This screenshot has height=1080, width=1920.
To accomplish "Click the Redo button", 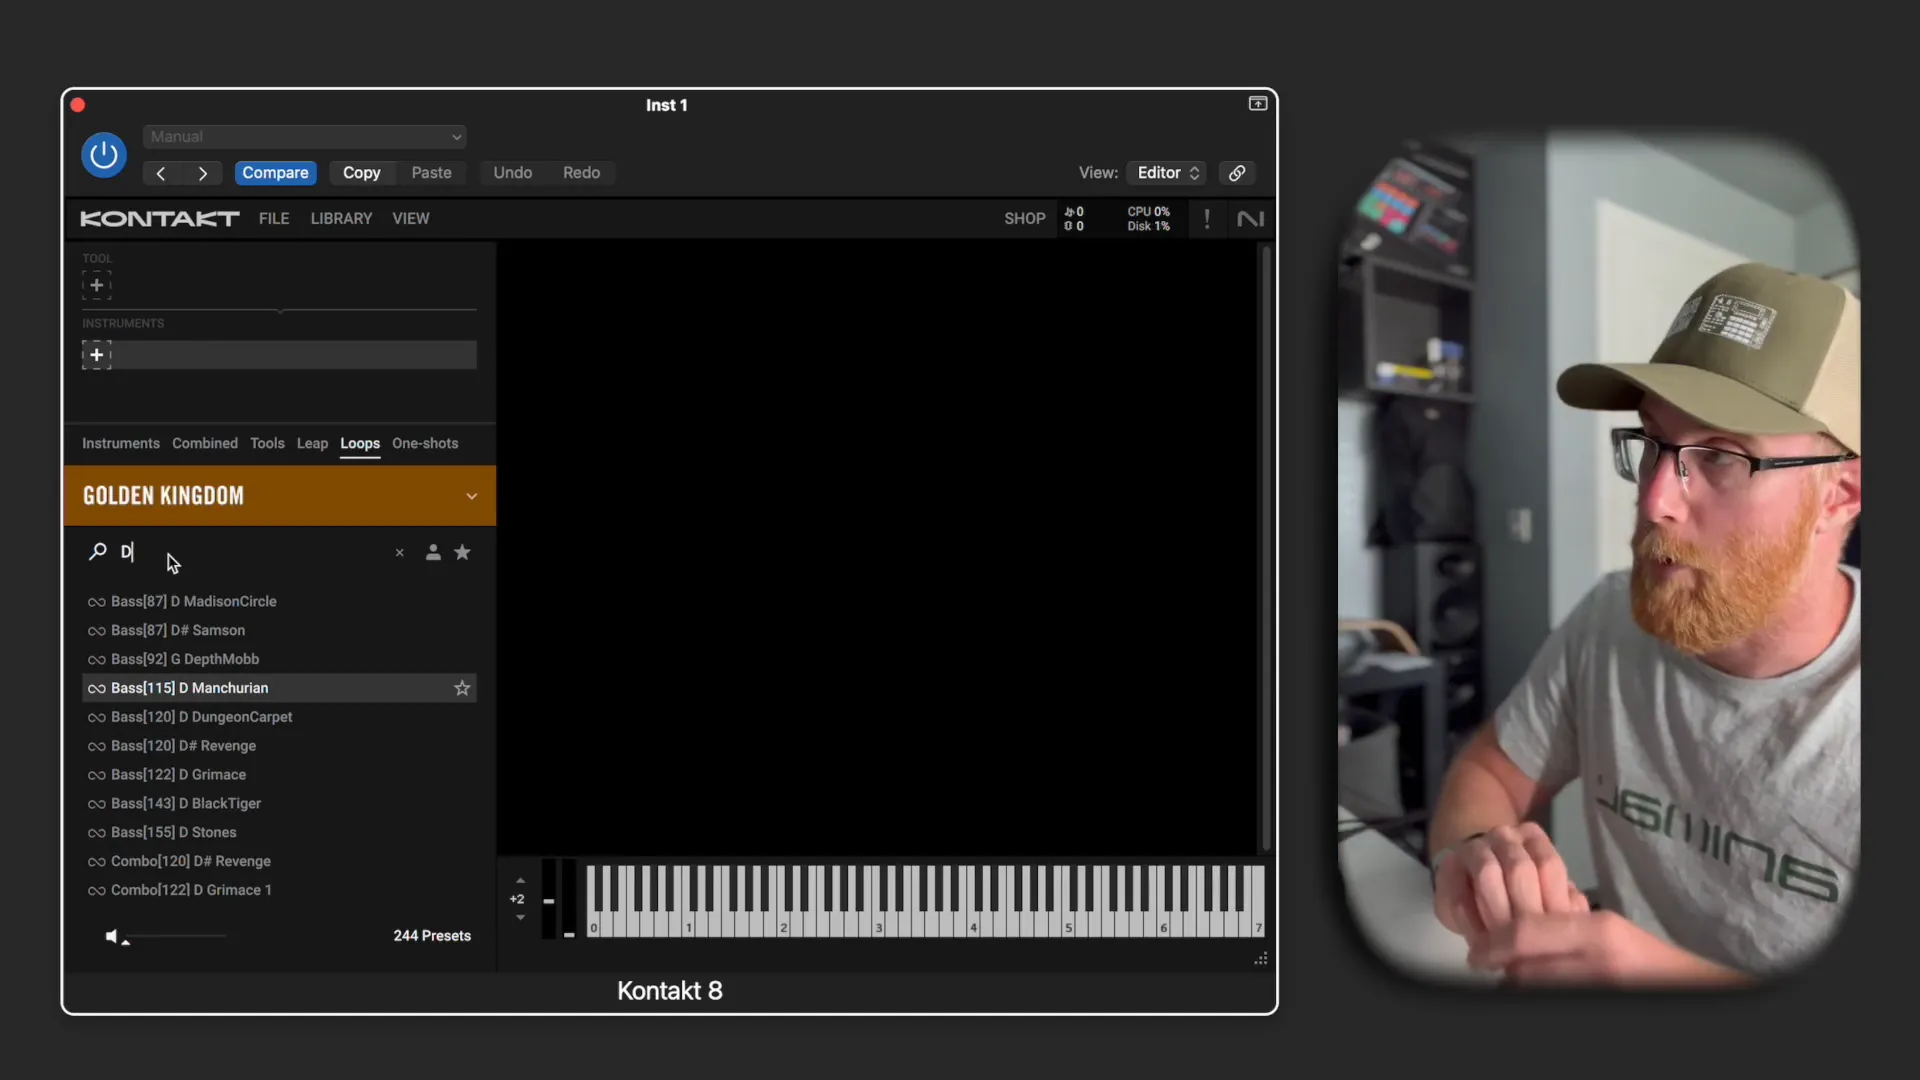I will (581, 173).
